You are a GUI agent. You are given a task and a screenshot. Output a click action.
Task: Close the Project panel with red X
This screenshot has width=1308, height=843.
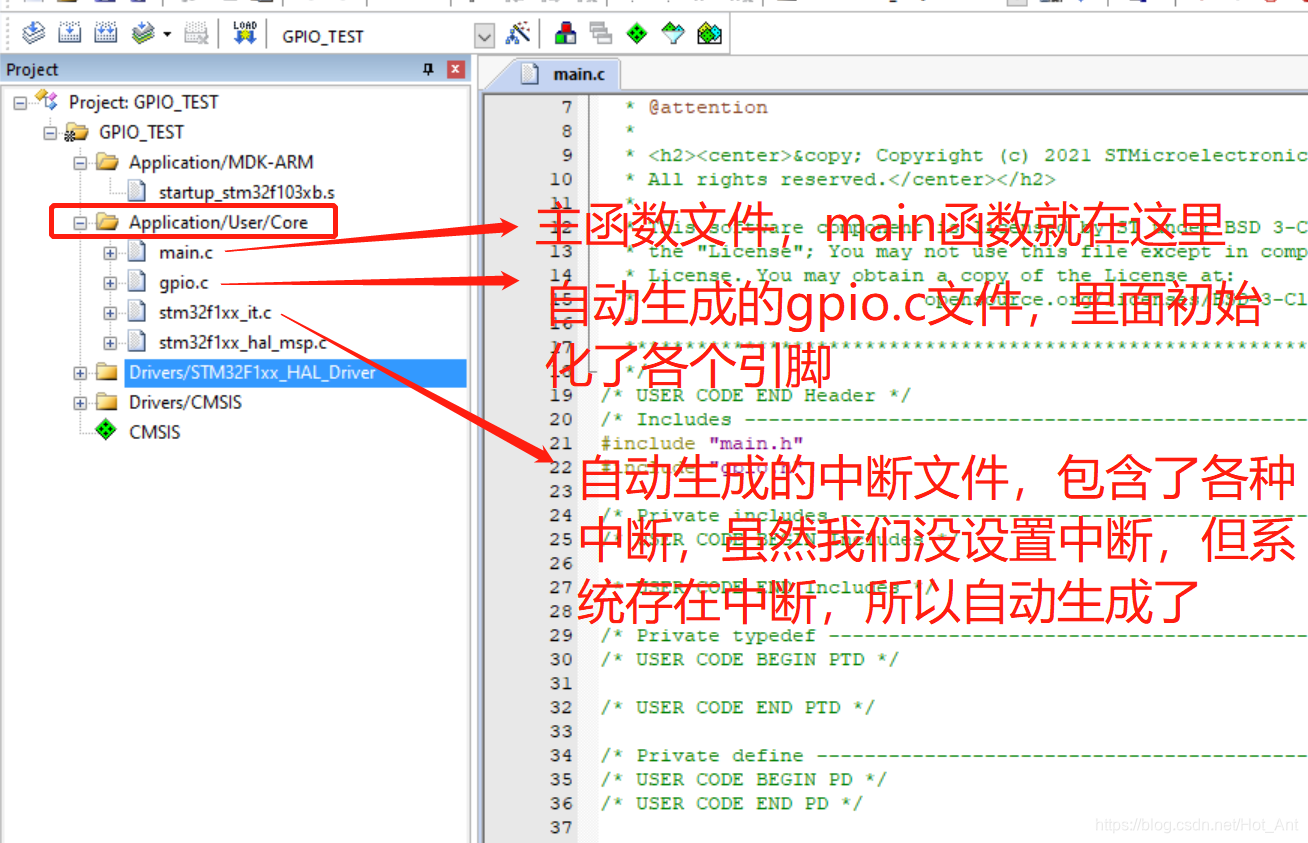(x=456, y=69)
